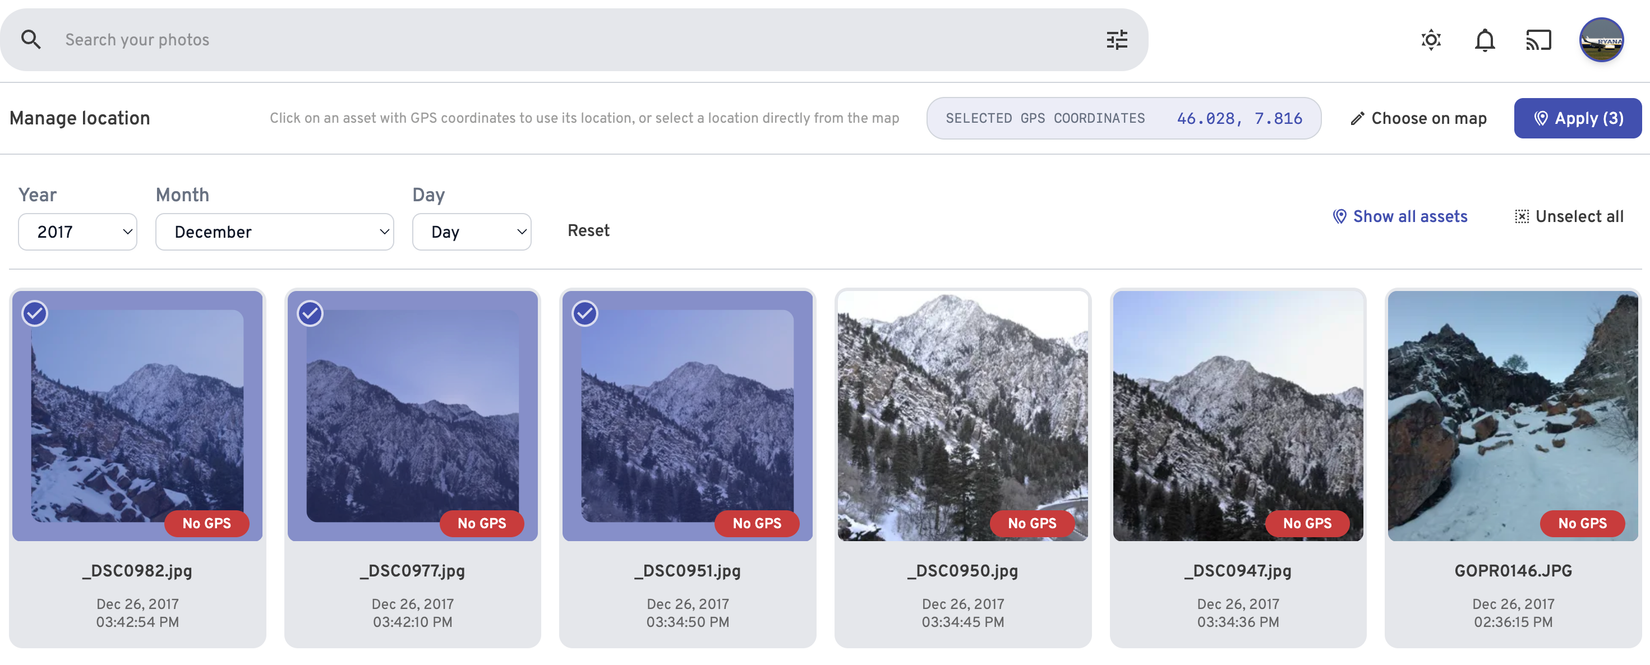
Task: Click the pencil icon on Choose on map
Action: 1357,117
